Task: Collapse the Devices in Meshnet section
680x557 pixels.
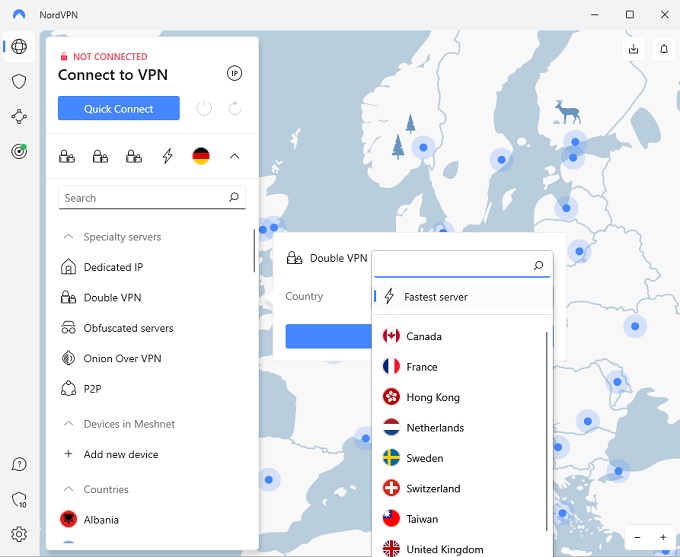Action: click(x=68, y=423)
